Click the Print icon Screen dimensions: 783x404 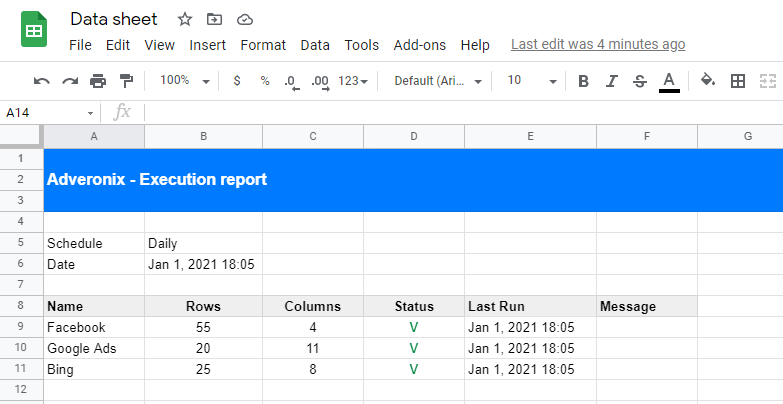pos(98,81)
